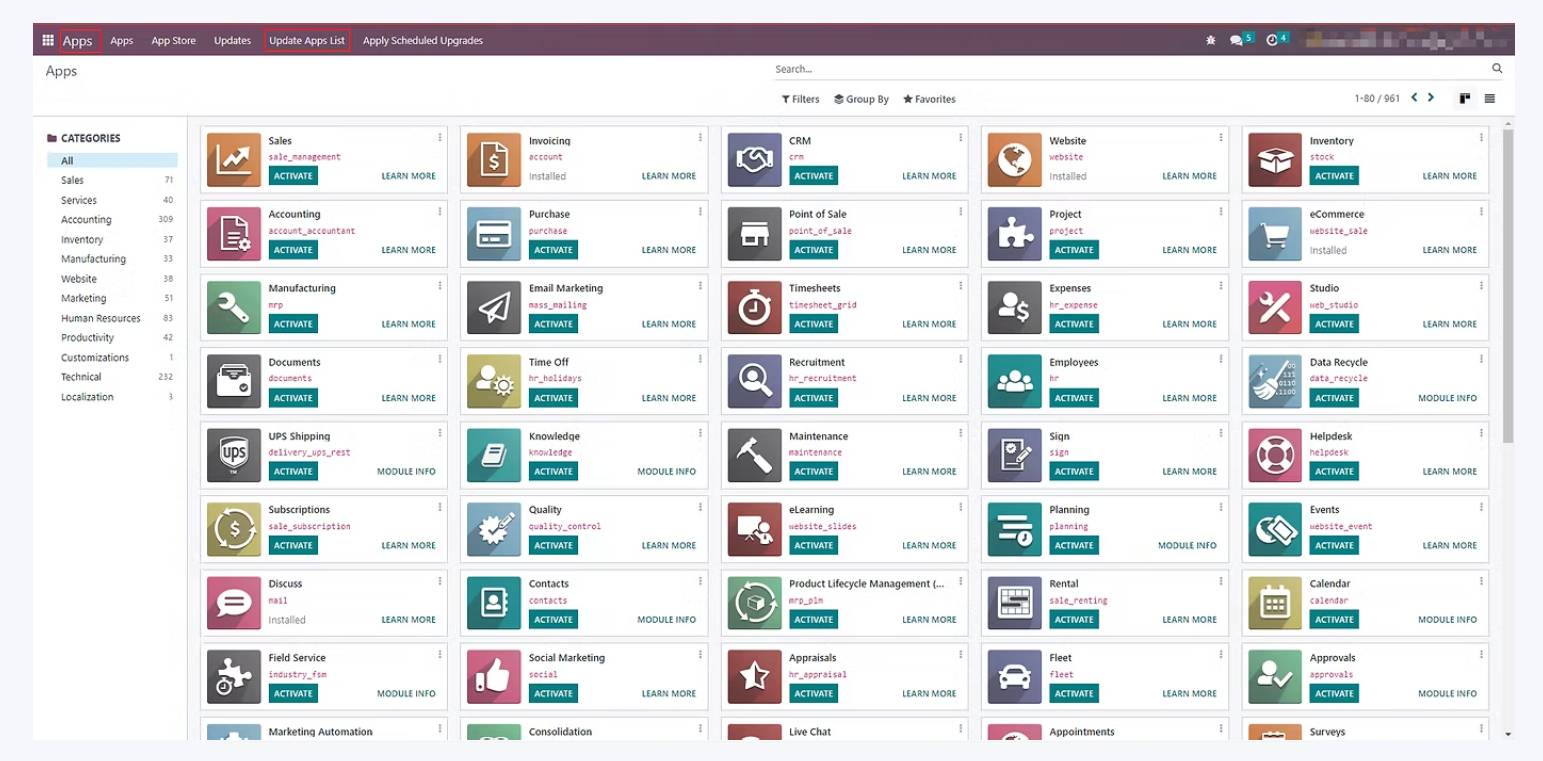Screen dimensions: 1543x761
Task: Open the Inventory card three-dot menu
Action: click(1481, 137)
